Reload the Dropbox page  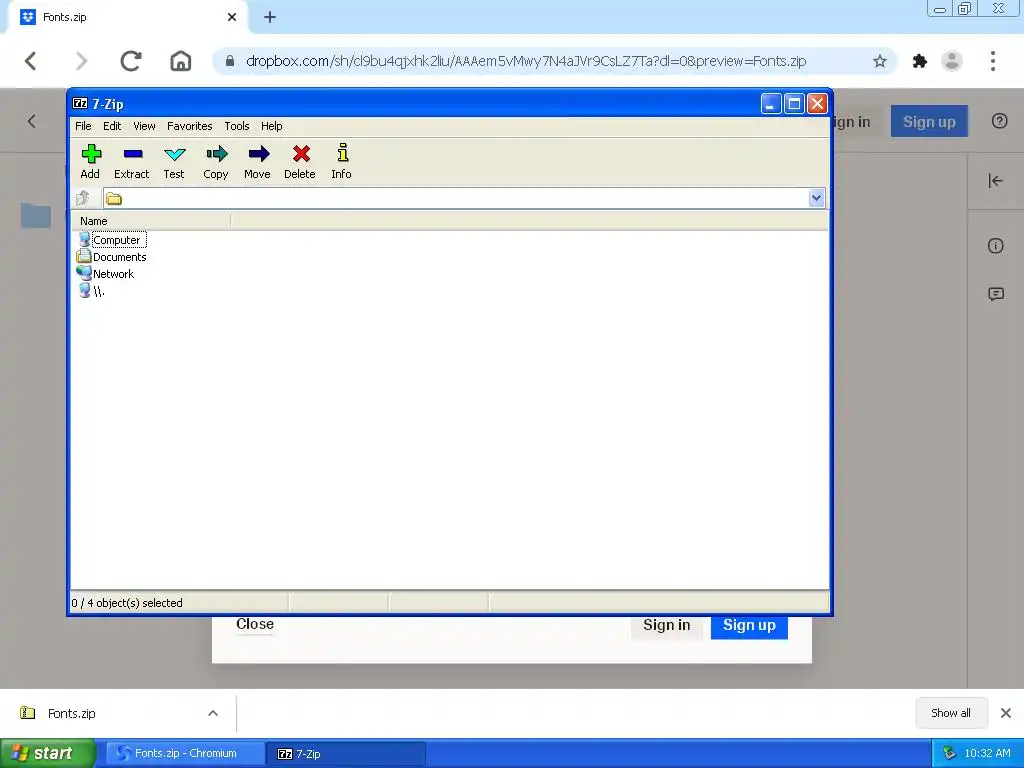(131, 61)
